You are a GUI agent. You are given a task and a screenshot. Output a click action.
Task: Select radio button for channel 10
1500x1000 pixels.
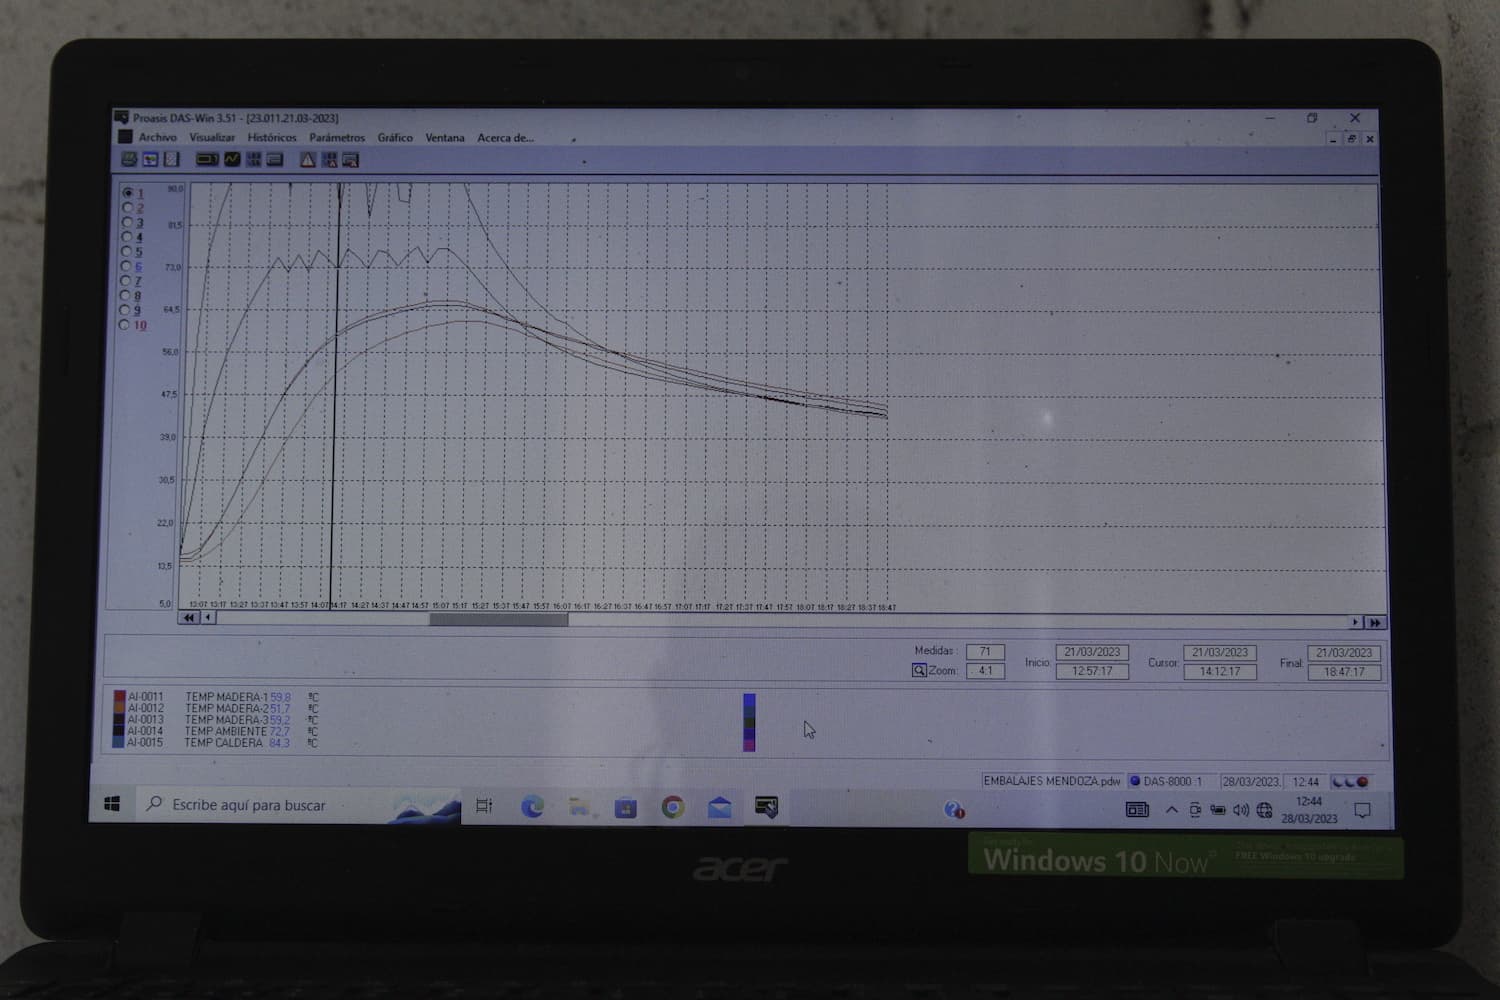click(125, 325)
